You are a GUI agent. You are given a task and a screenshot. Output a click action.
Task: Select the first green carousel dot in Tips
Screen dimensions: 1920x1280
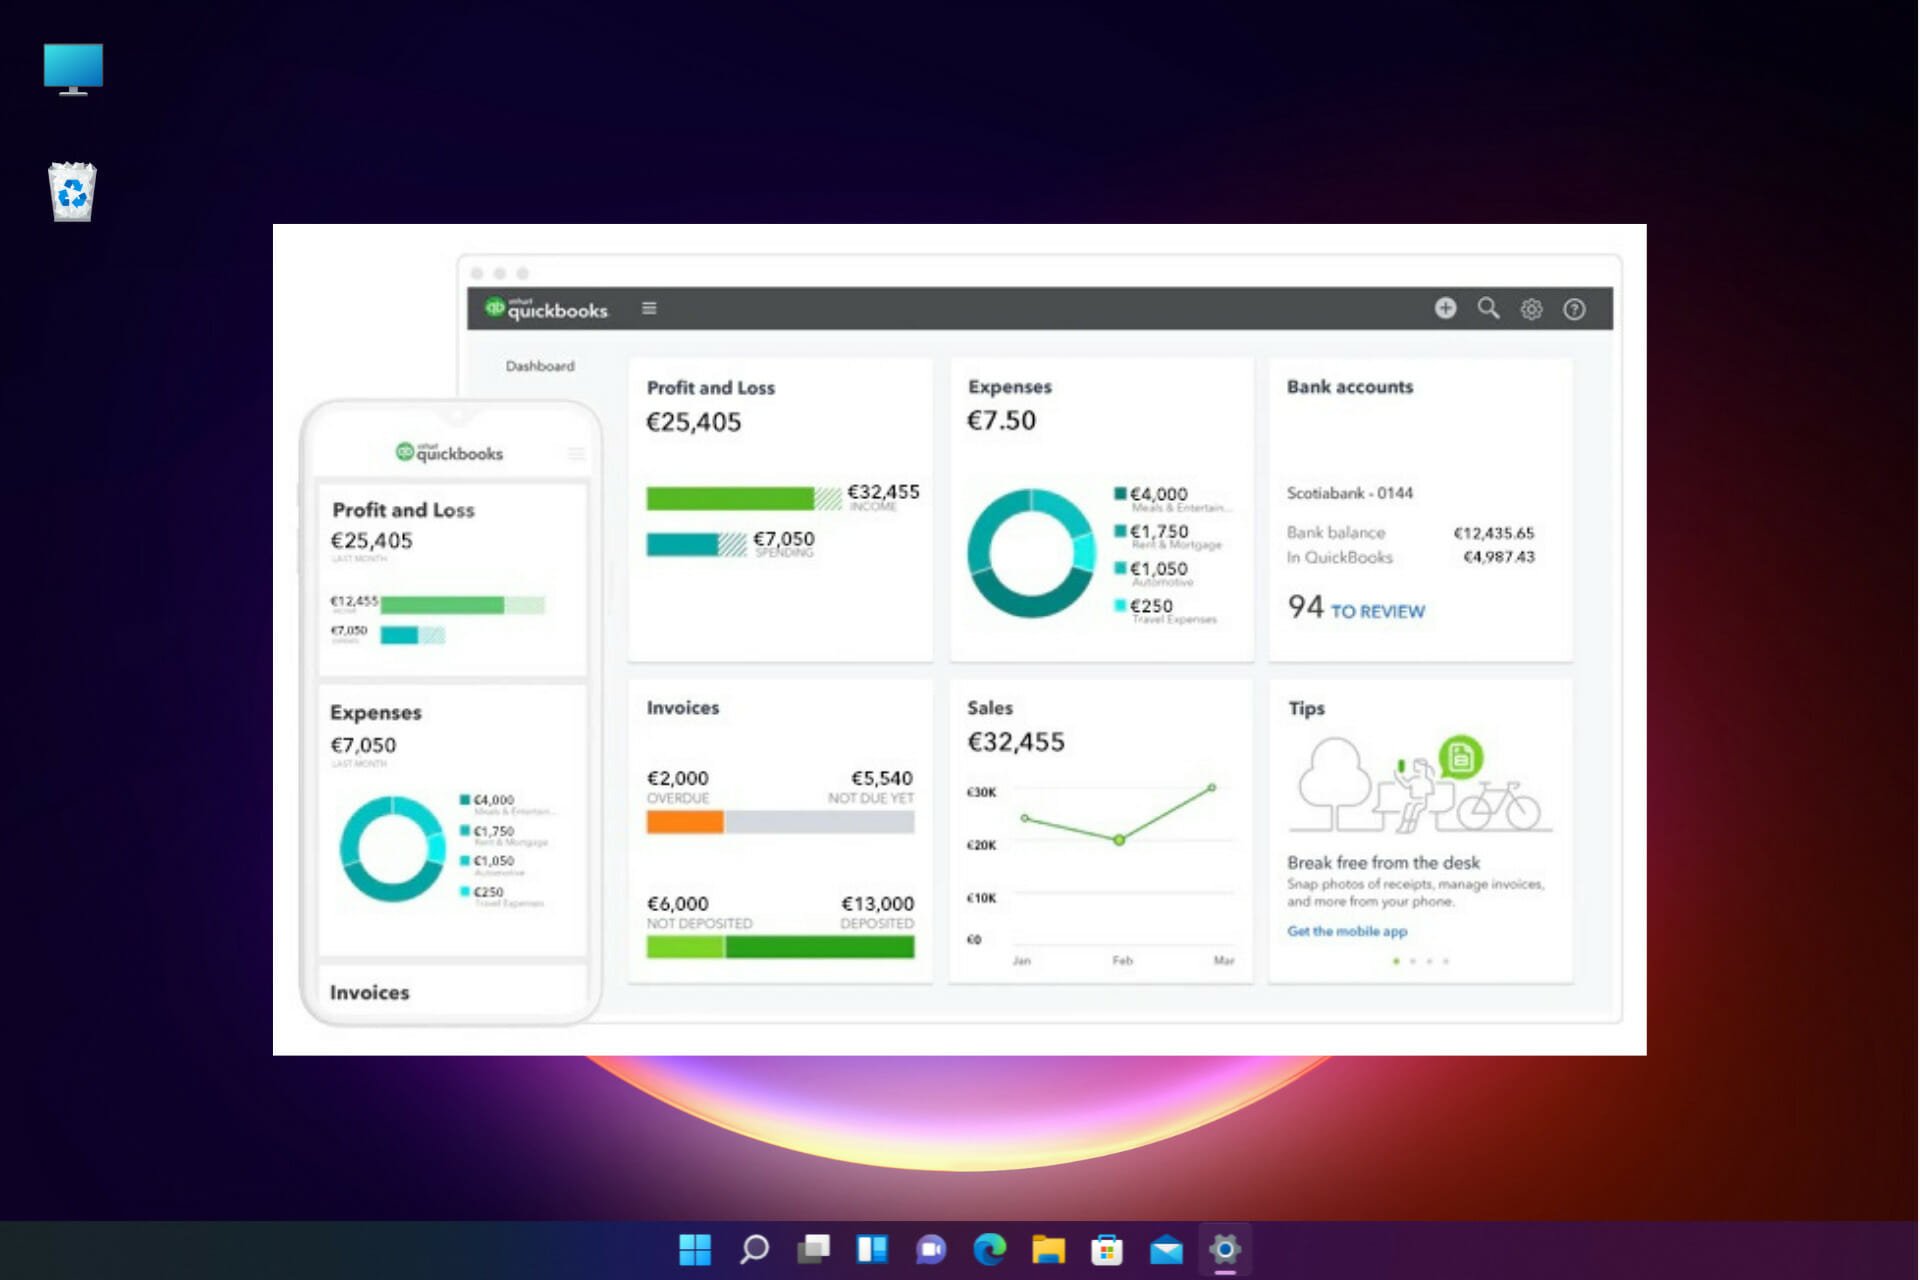click(1396, 961)
